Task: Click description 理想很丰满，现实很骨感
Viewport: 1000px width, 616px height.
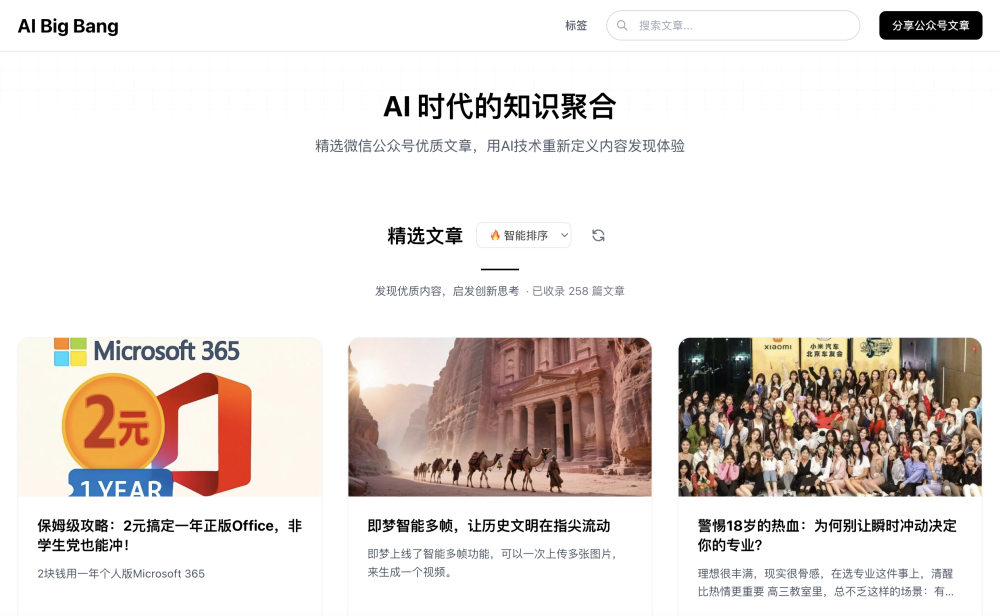Action: [x=826, y=582]
